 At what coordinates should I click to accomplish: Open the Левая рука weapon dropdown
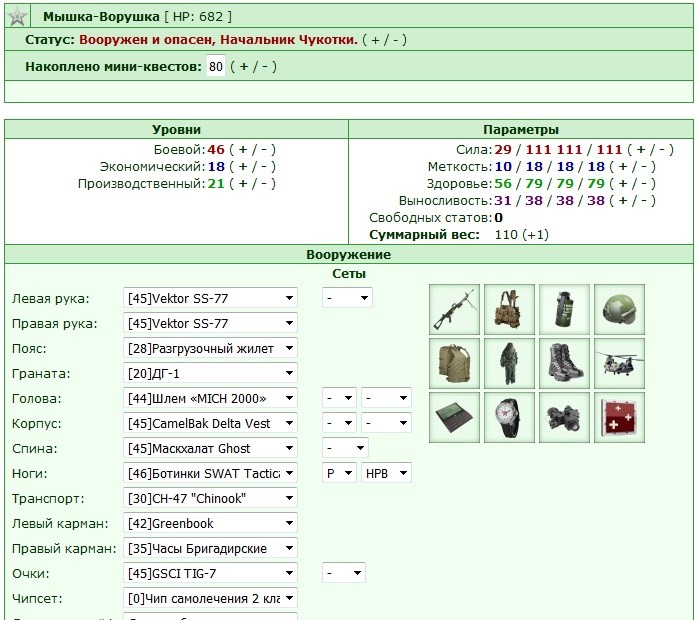click(210, 298)
